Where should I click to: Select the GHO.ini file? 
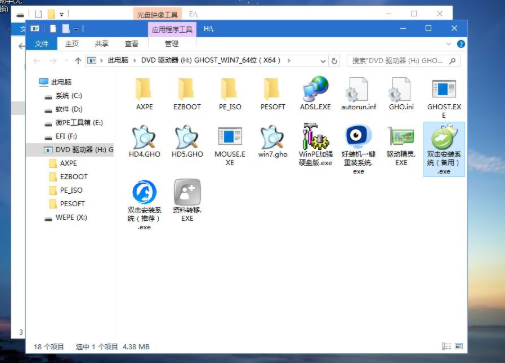click(401, 93)
